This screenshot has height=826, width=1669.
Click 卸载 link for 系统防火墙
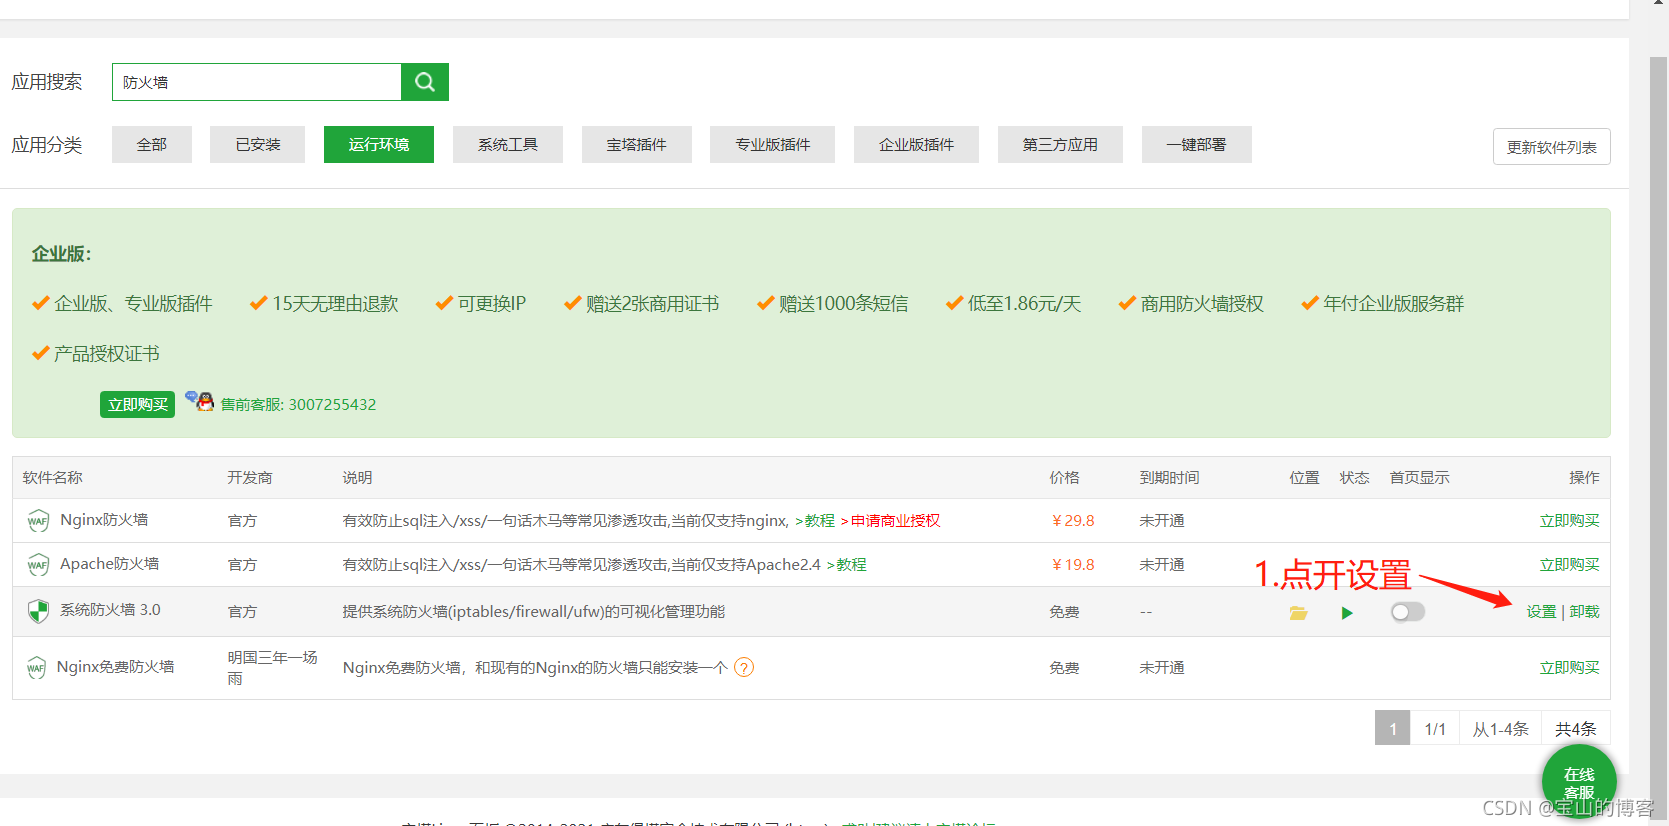point(1584,612)
